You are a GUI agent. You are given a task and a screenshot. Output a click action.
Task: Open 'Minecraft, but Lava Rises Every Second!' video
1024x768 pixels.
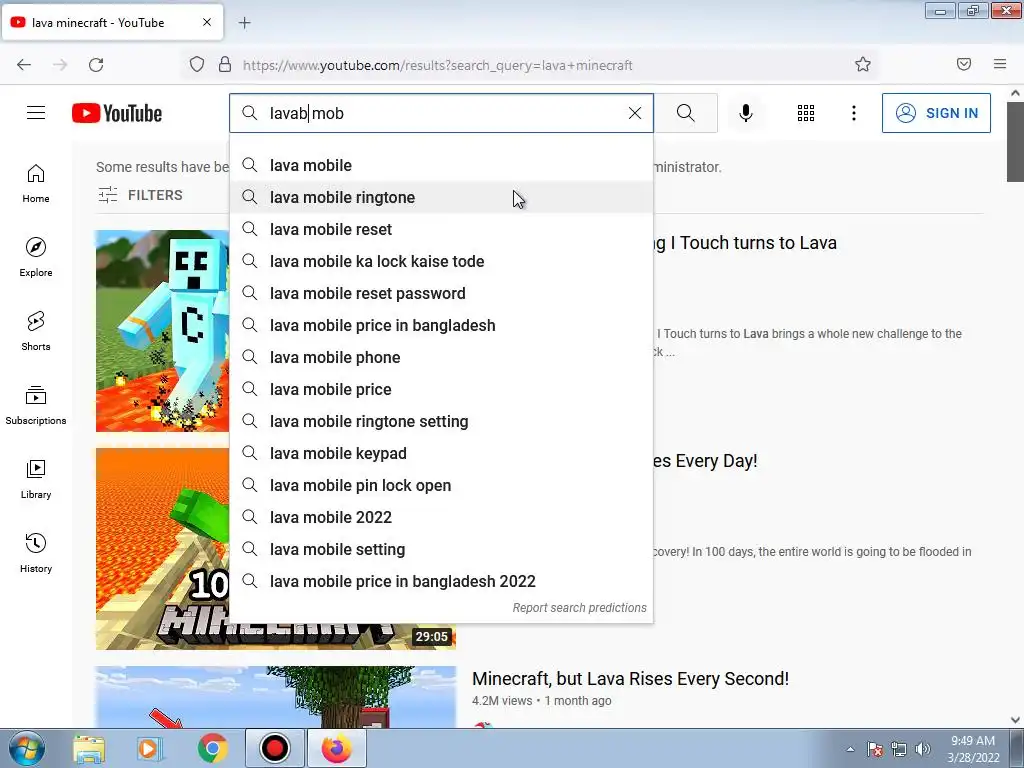[630, 679]
